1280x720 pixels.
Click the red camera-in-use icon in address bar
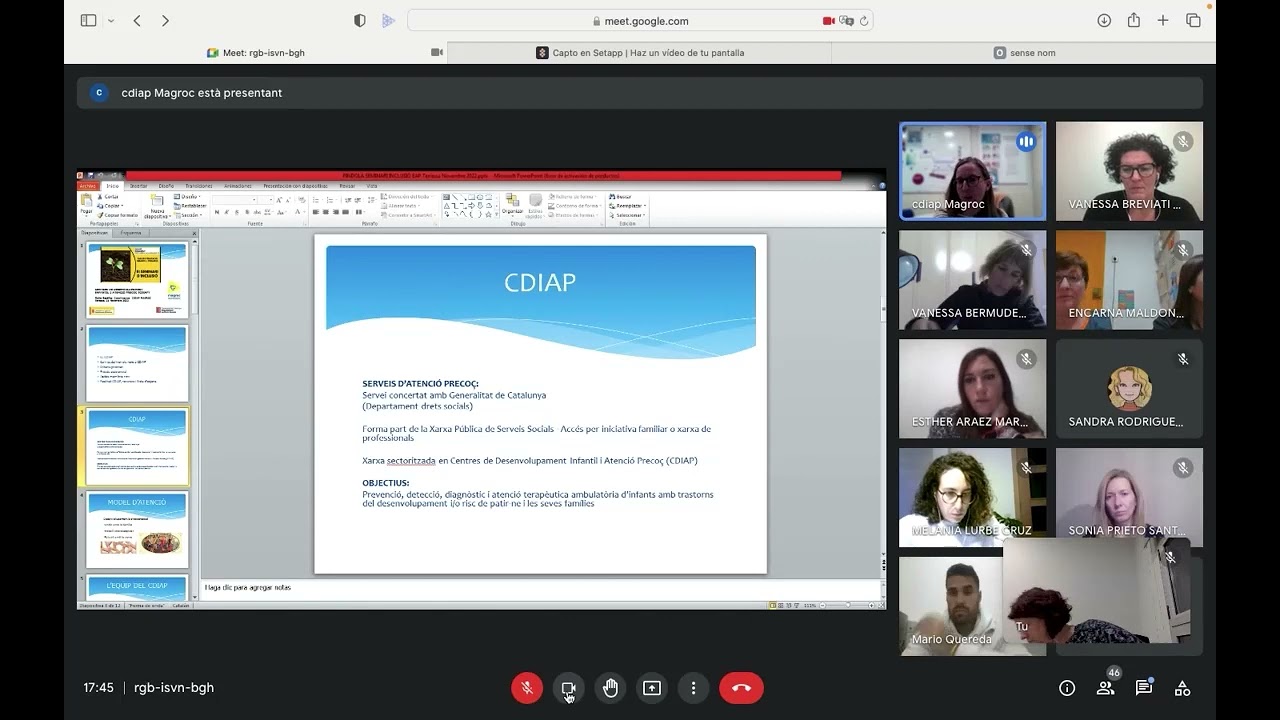[828, 20]
